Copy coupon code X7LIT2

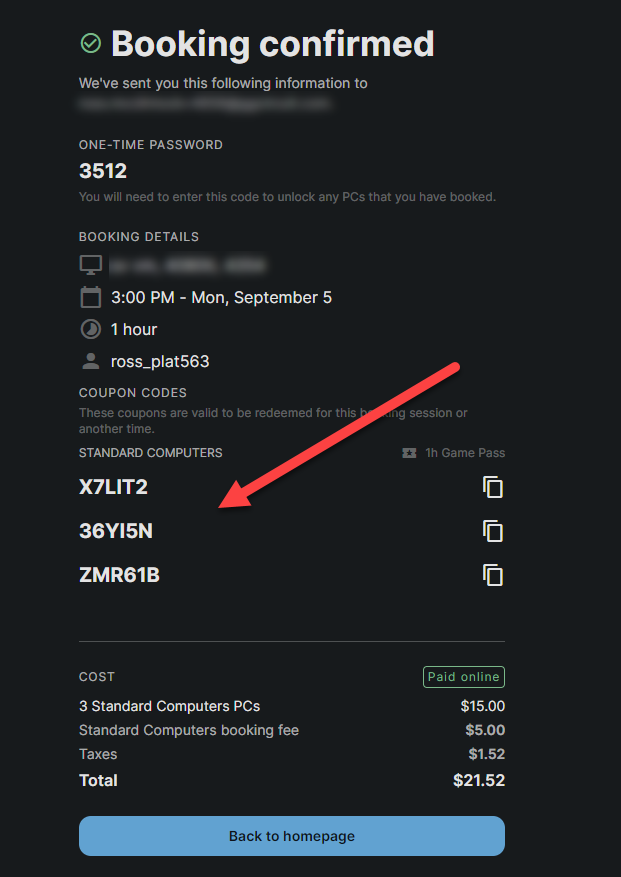(492, 487)
